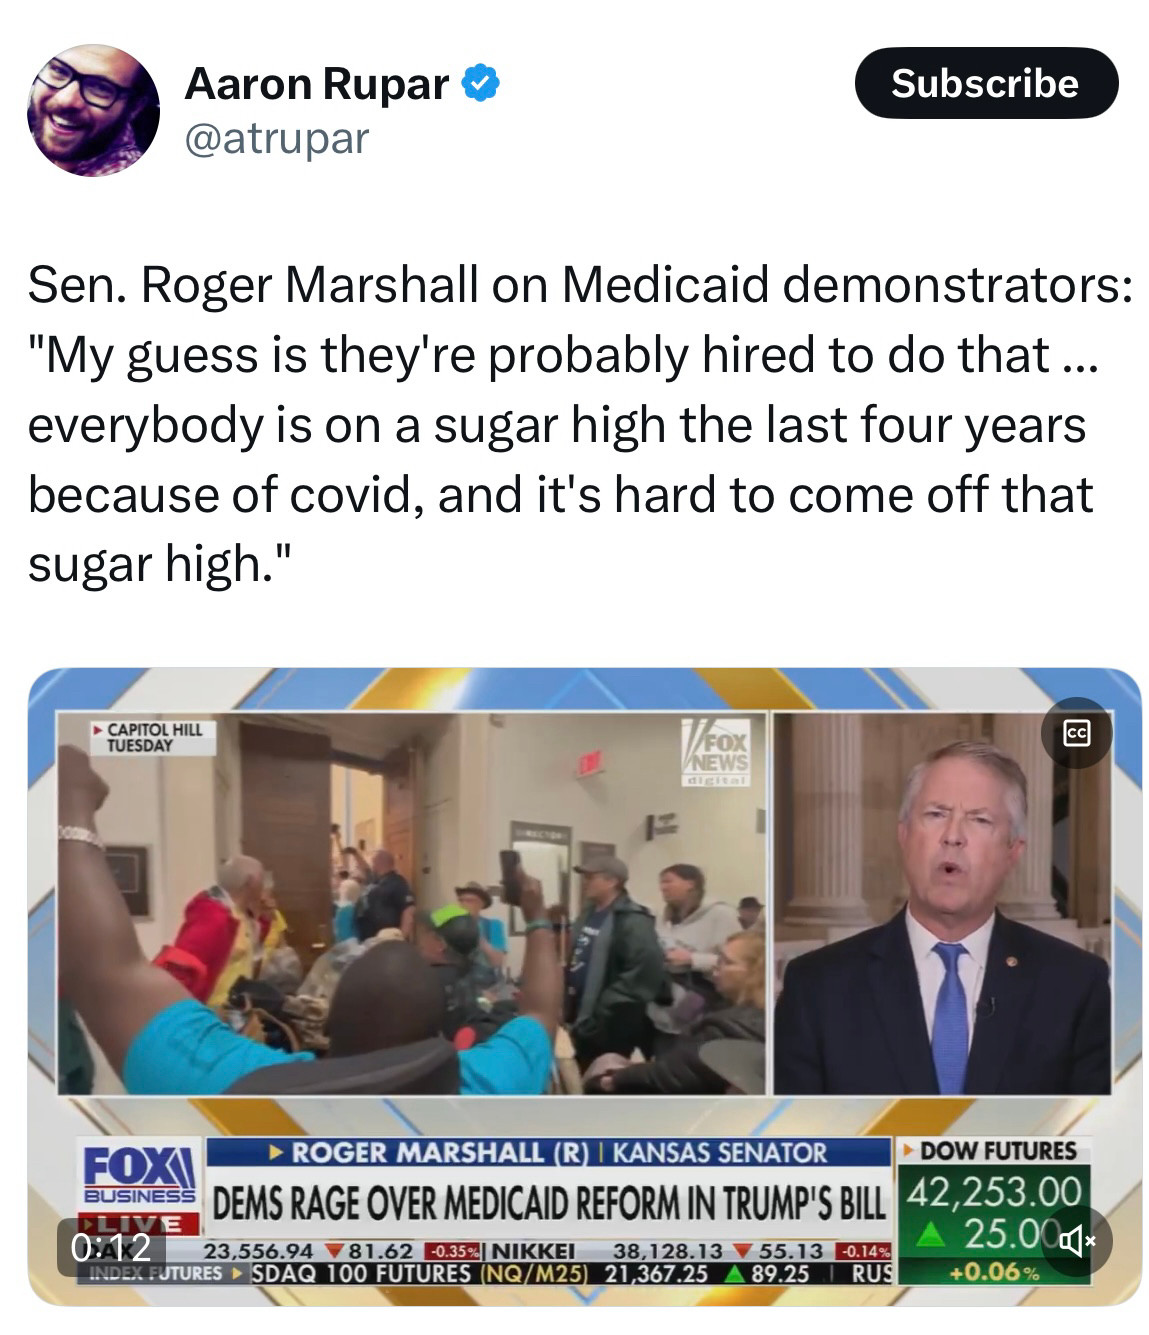Click the 0:12 video time indicator

(x=110, y=1246)
